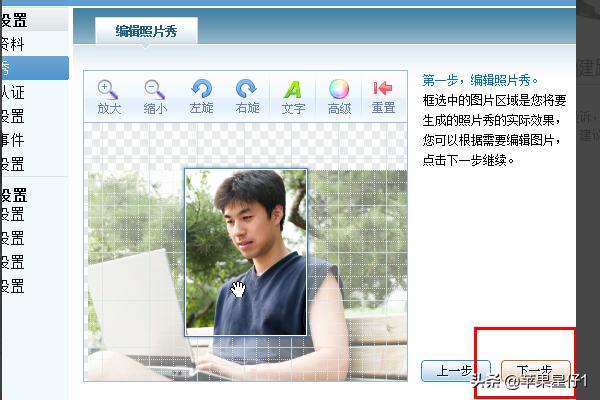Open 事件 item in left sidebar
Viewport: 600px width, 400px height.
12,140
